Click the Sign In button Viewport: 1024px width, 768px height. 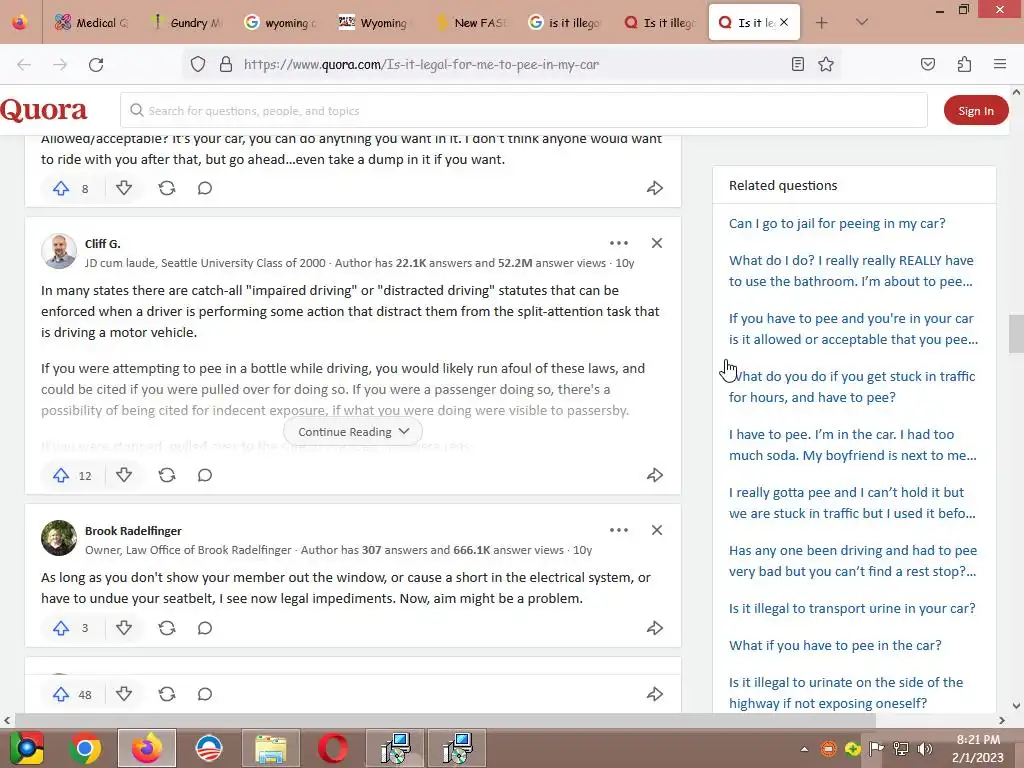pos(976,111)
